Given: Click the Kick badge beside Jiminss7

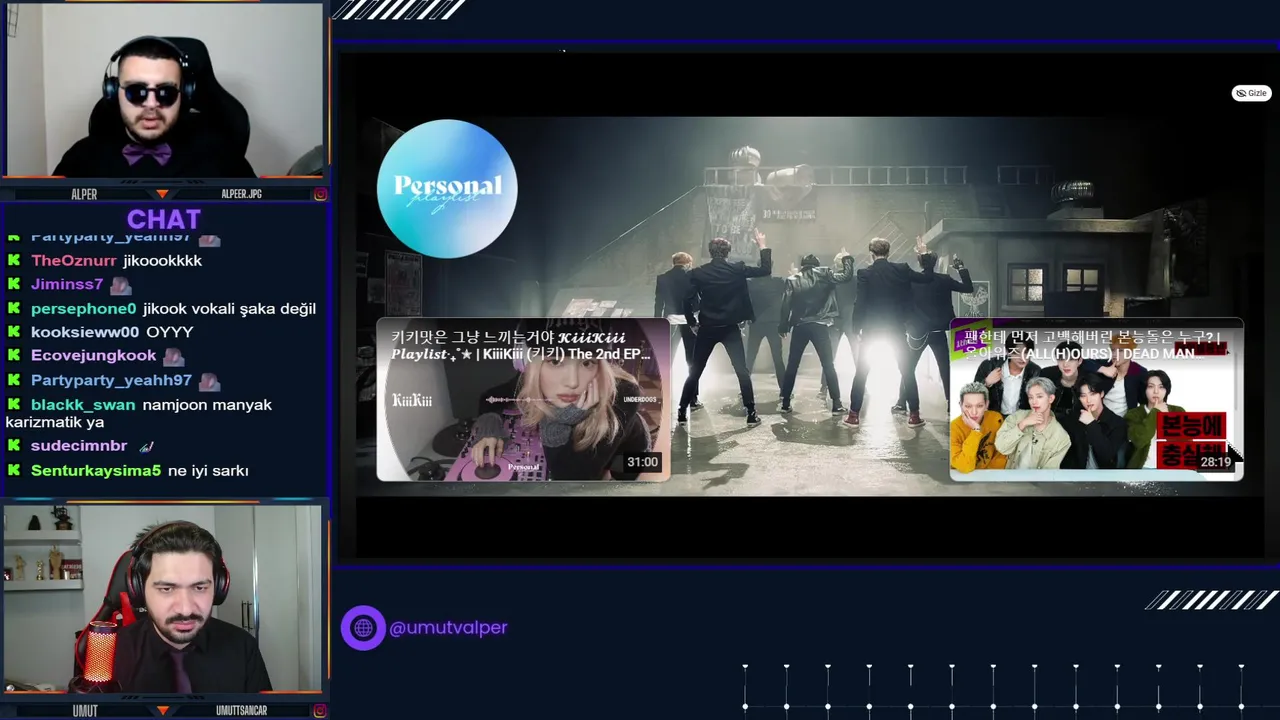Looking at the screenshot, I should (x=14, y=284).
